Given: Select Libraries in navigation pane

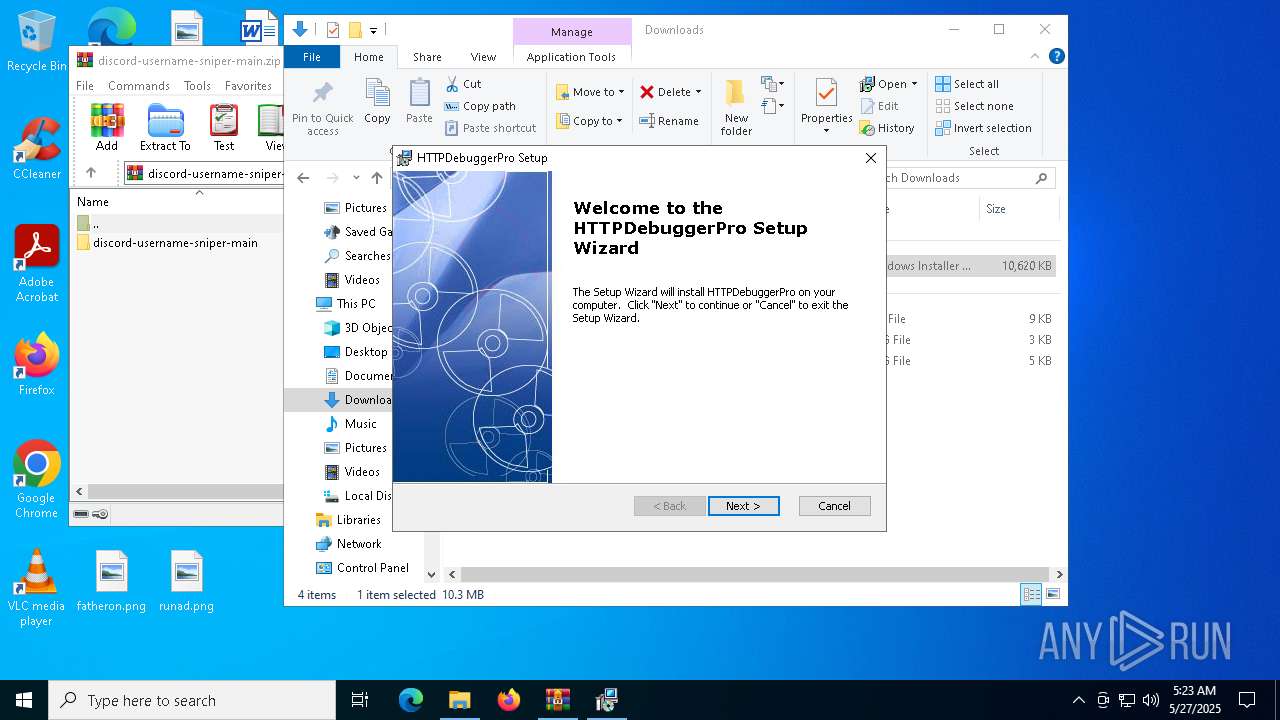Looking at the screenshot, I should pyautogui.click(x=348, y=520).
